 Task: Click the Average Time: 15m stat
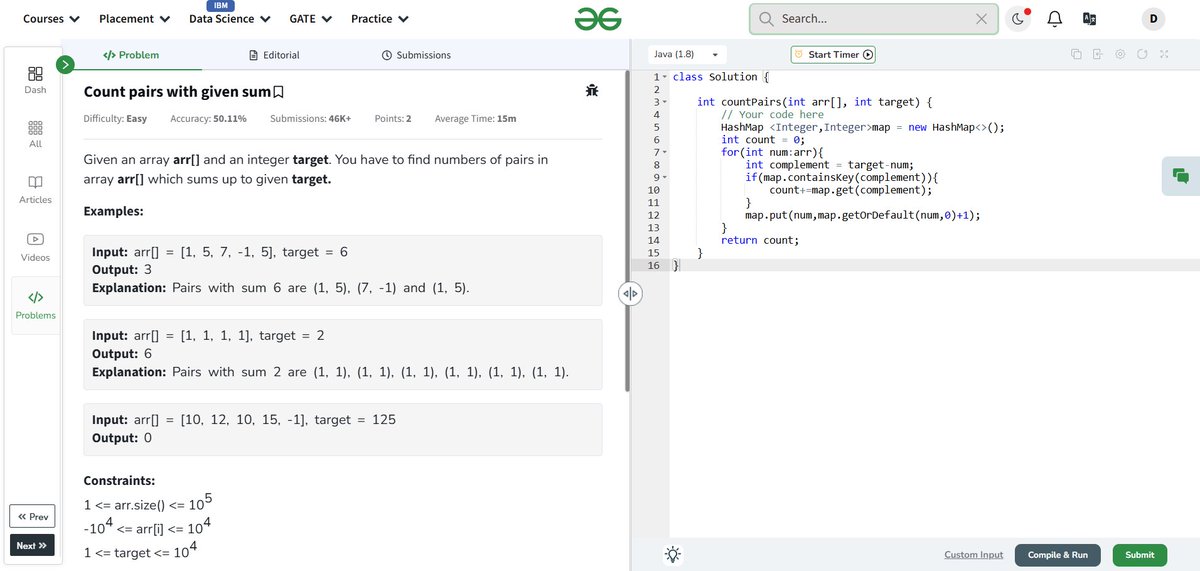[475, 119]
